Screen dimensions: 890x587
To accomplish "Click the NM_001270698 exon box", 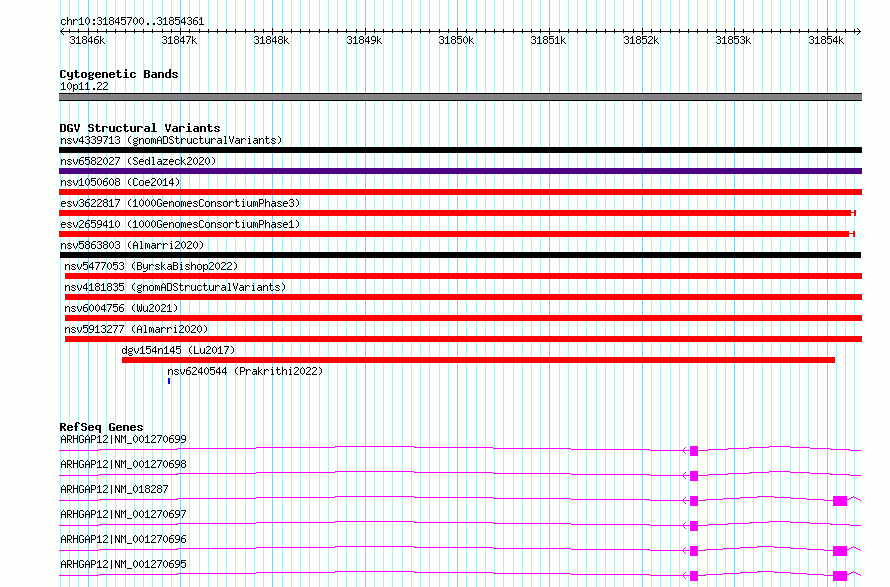I will coord(694,476).
